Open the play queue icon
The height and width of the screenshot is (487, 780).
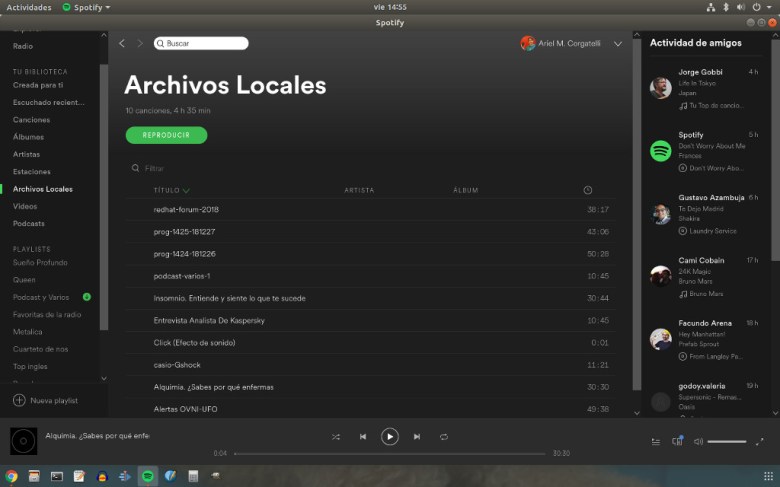tap(656, 441)
